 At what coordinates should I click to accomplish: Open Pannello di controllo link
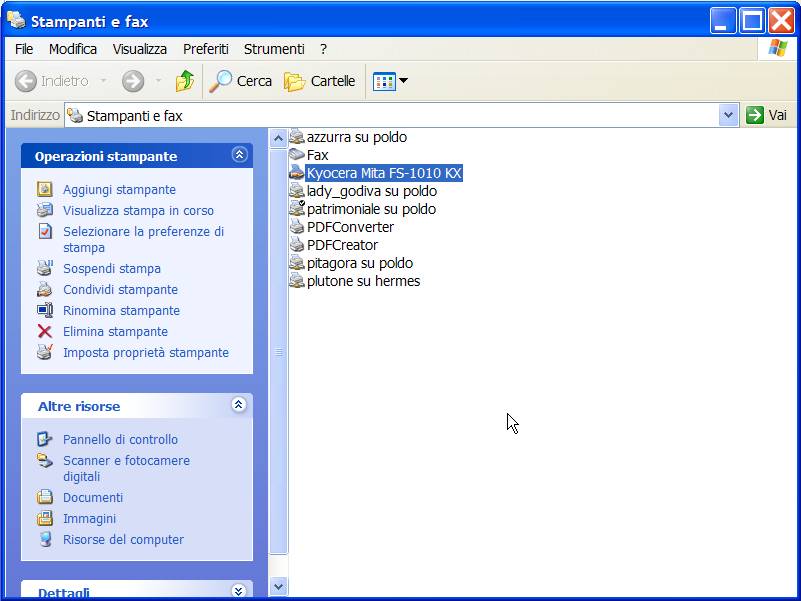(121, 439)
